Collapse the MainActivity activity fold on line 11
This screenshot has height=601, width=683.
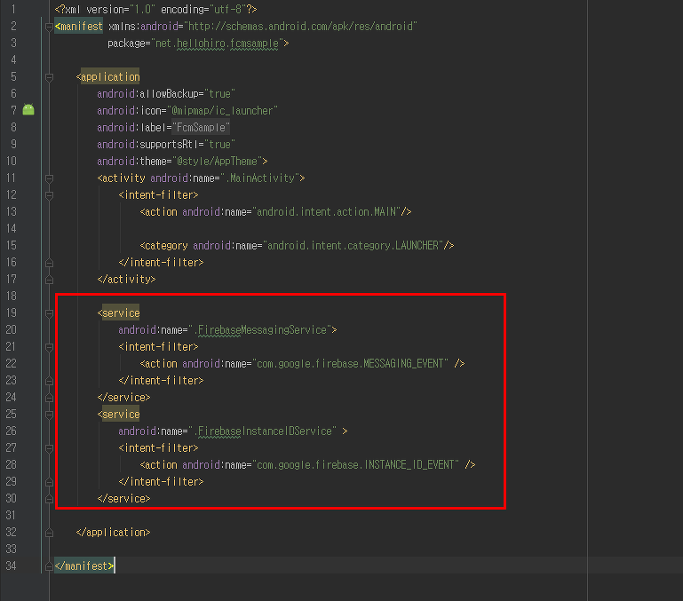coord(49,179)
